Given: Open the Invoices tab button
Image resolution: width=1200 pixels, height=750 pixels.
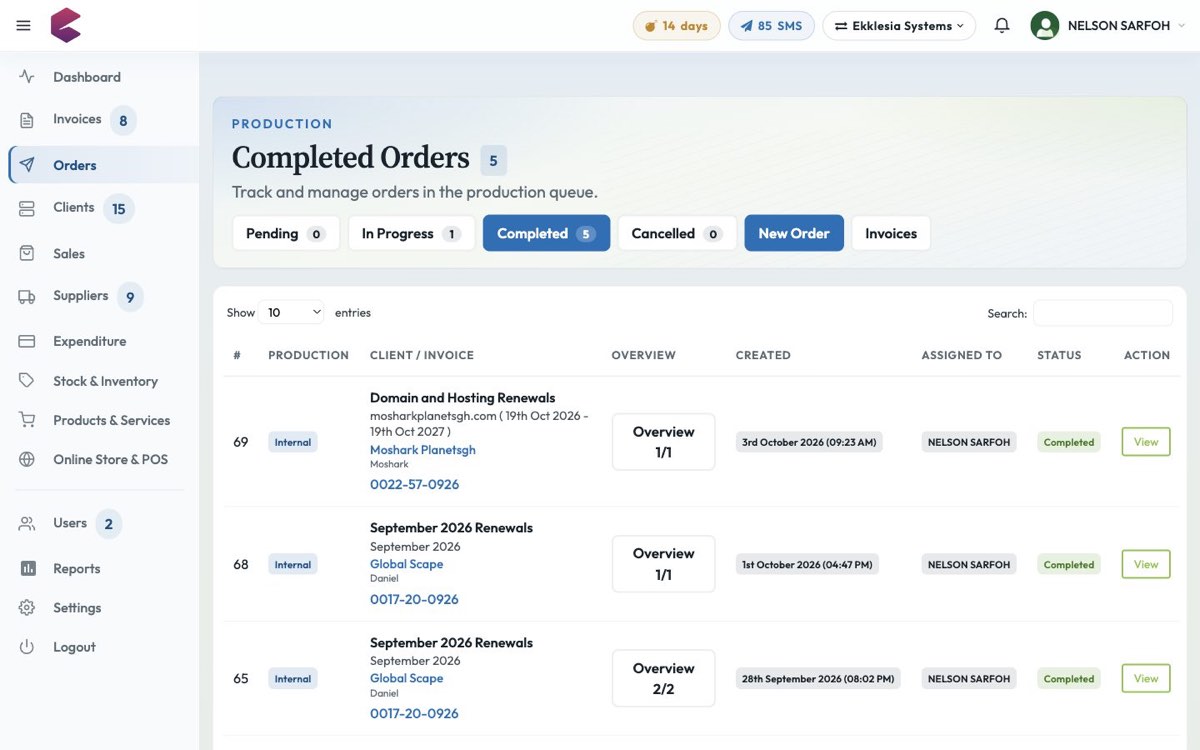Looking at the screenshot, I should [891, 233].
